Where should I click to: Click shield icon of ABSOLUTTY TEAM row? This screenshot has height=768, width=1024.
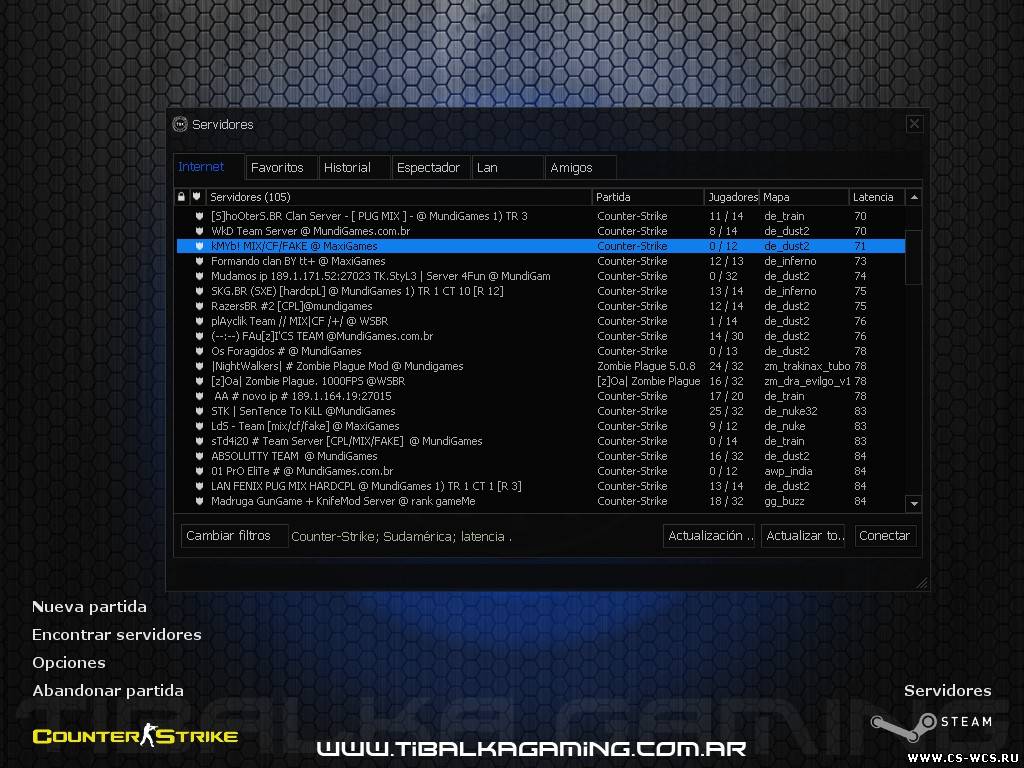point(200,456)
